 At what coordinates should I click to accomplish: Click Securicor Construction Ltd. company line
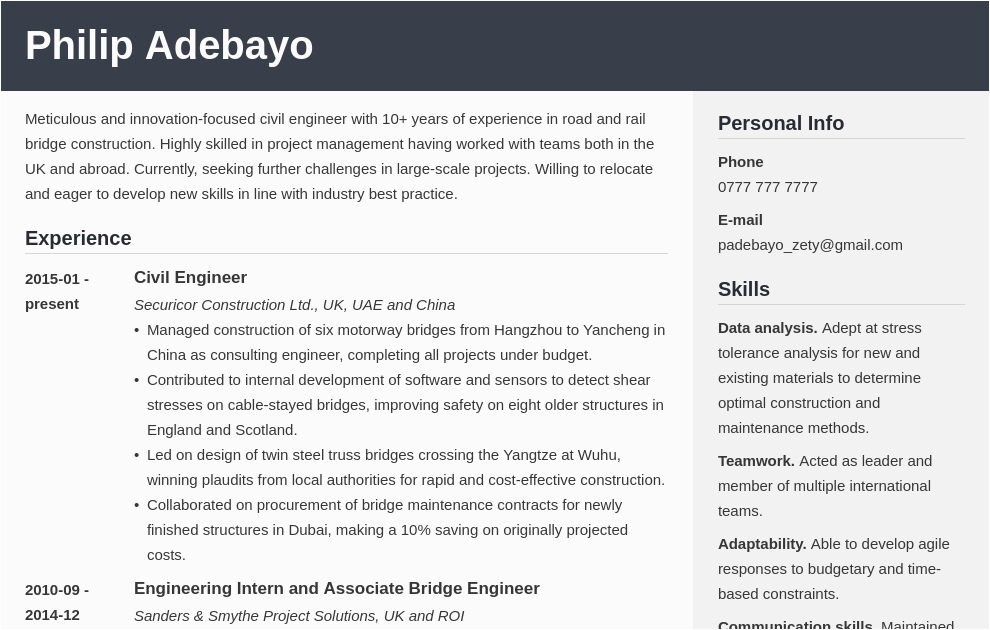294,305
